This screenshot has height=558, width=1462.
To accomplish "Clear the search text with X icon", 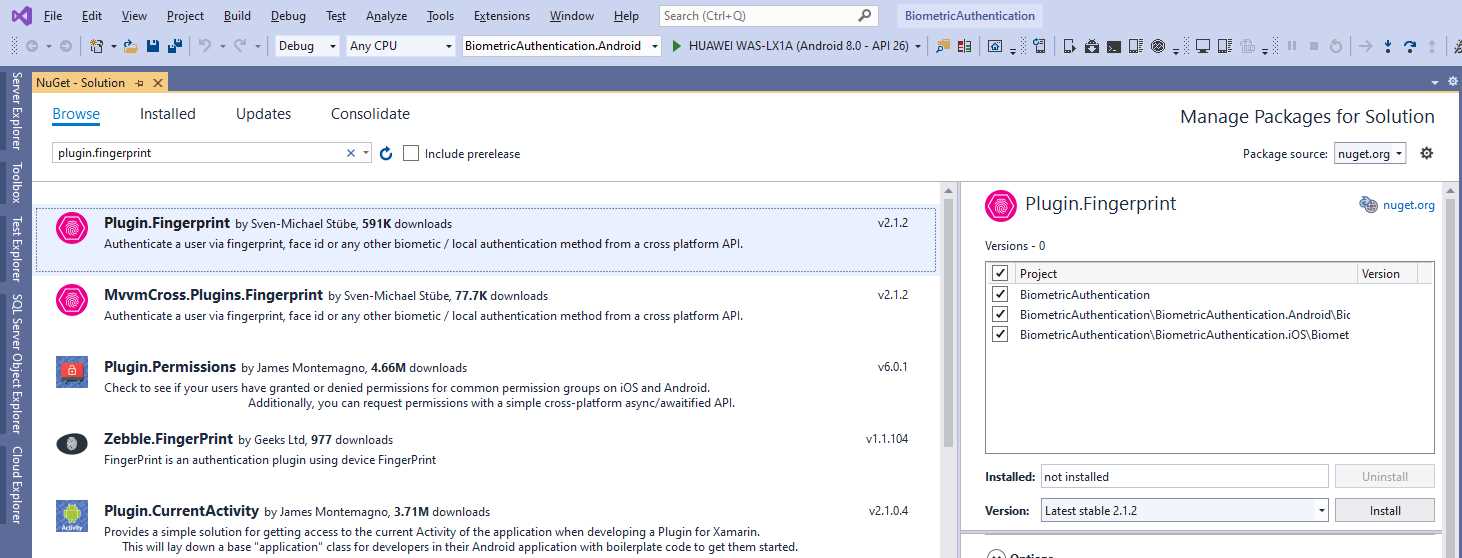I will click(x=351, y=153).
